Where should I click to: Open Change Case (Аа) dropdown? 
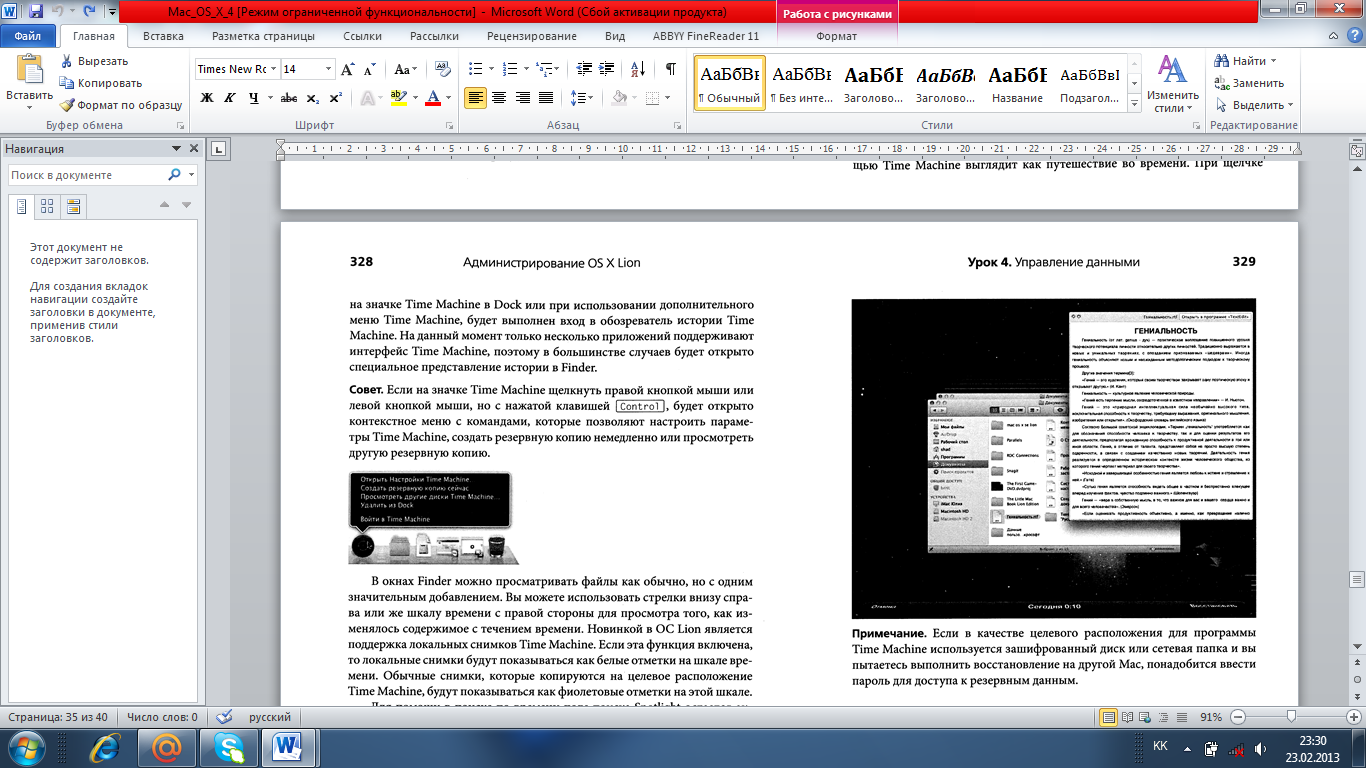tap(406, 69)
